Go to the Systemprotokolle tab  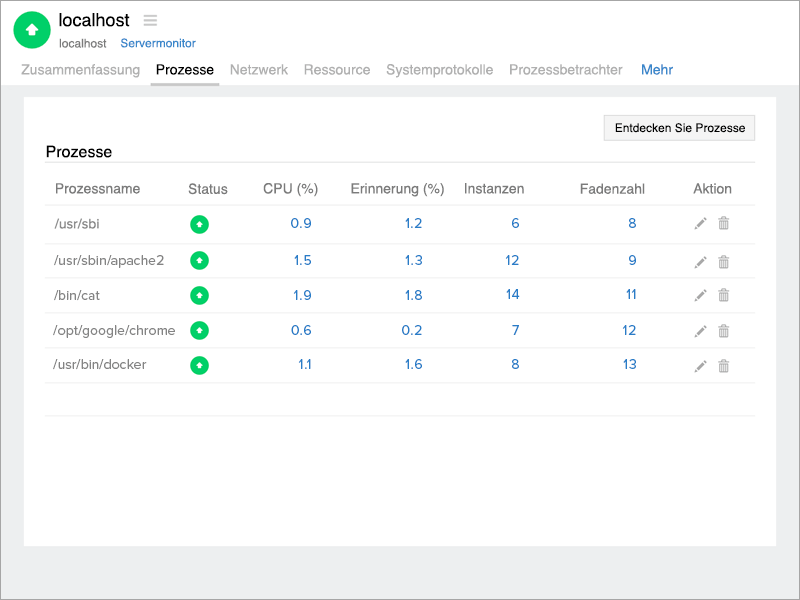(439, 70)
